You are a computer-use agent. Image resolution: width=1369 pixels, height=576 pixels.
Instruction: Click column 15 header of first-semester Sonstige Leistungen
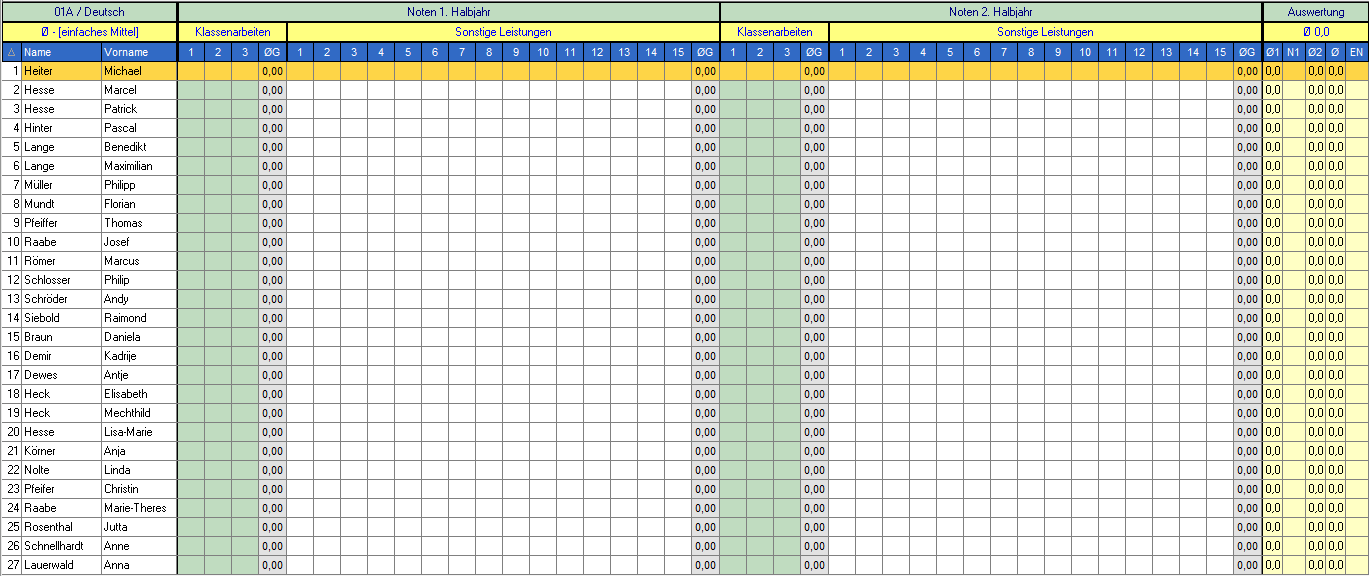(678, 52)
